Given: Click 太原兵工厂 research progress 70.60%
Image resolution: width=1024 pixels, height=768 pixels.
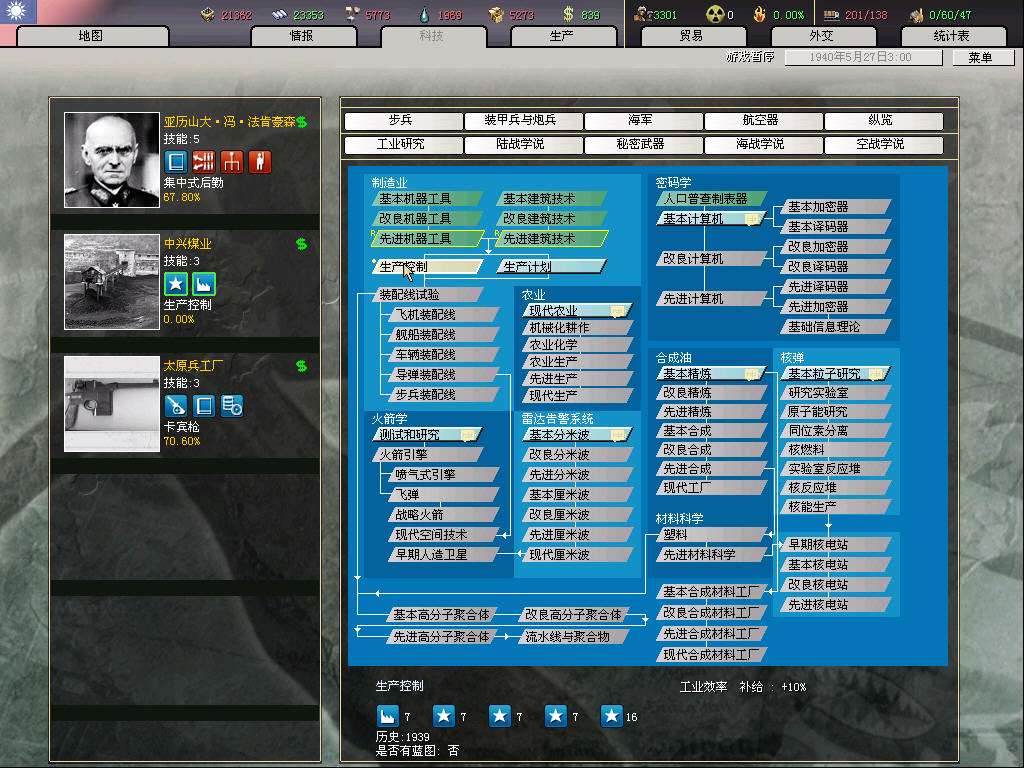Looking at the screenshot, I should tap(182, 441).
